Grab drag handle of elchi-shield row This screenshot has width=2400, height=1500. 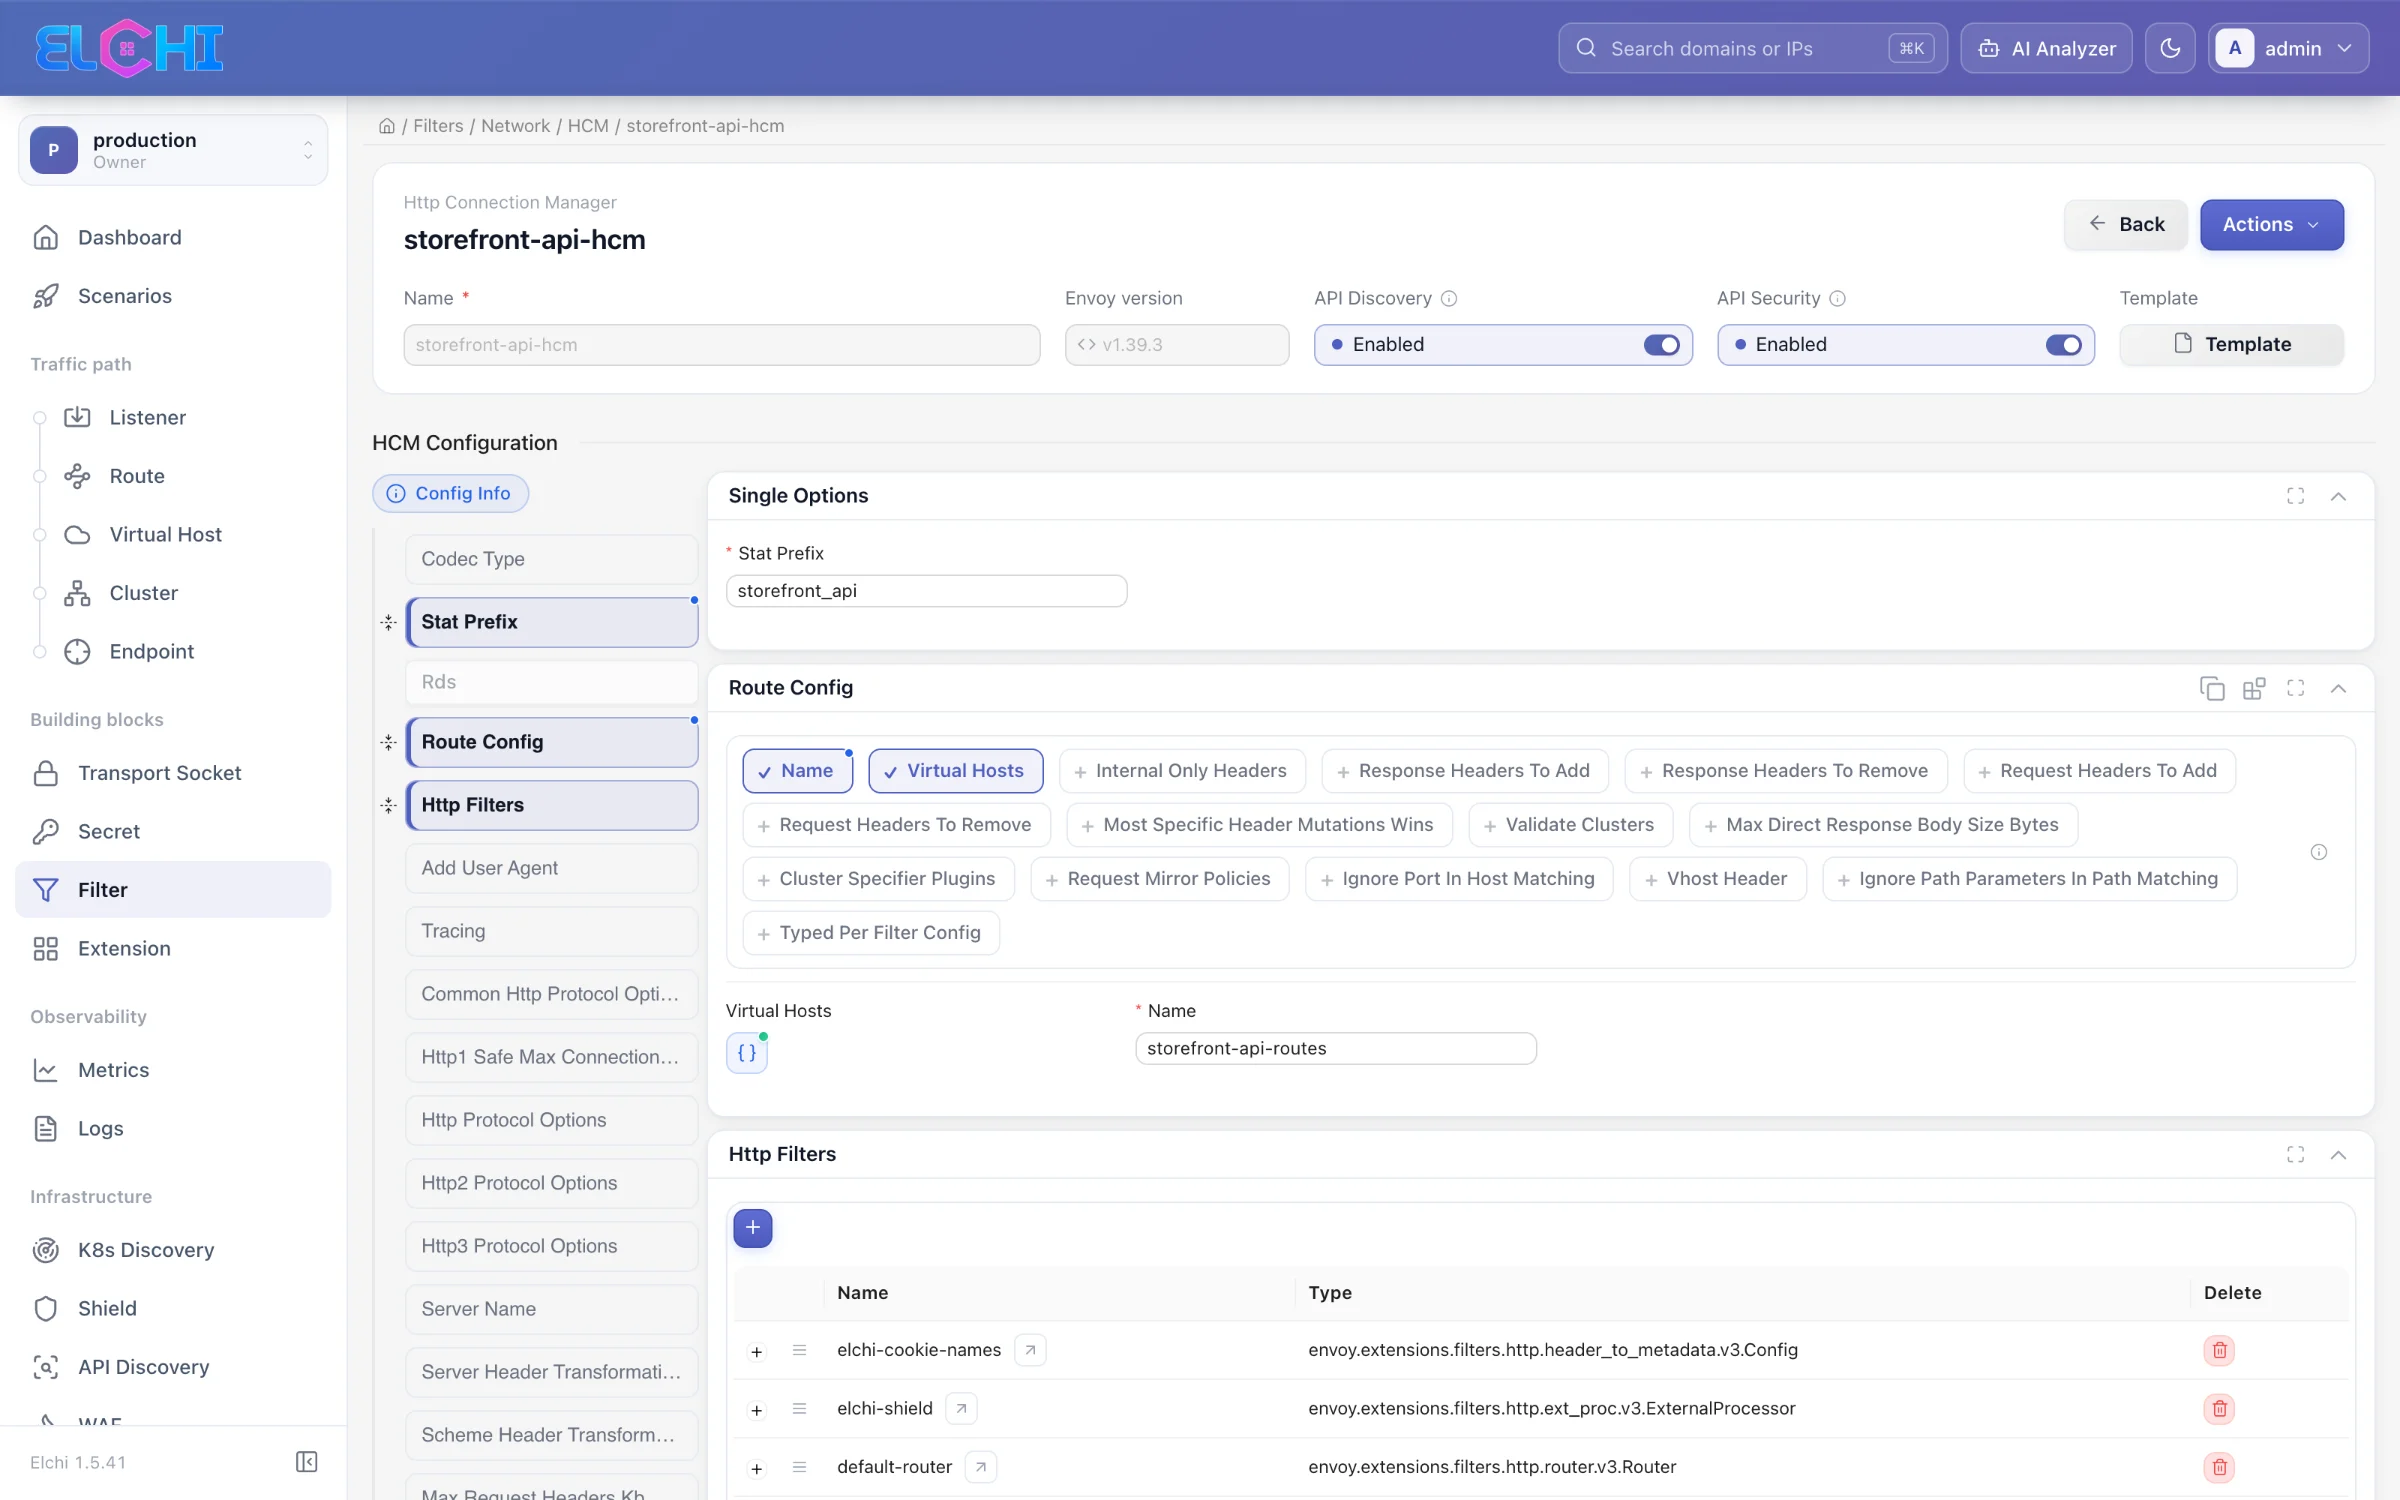point(799,1409)
